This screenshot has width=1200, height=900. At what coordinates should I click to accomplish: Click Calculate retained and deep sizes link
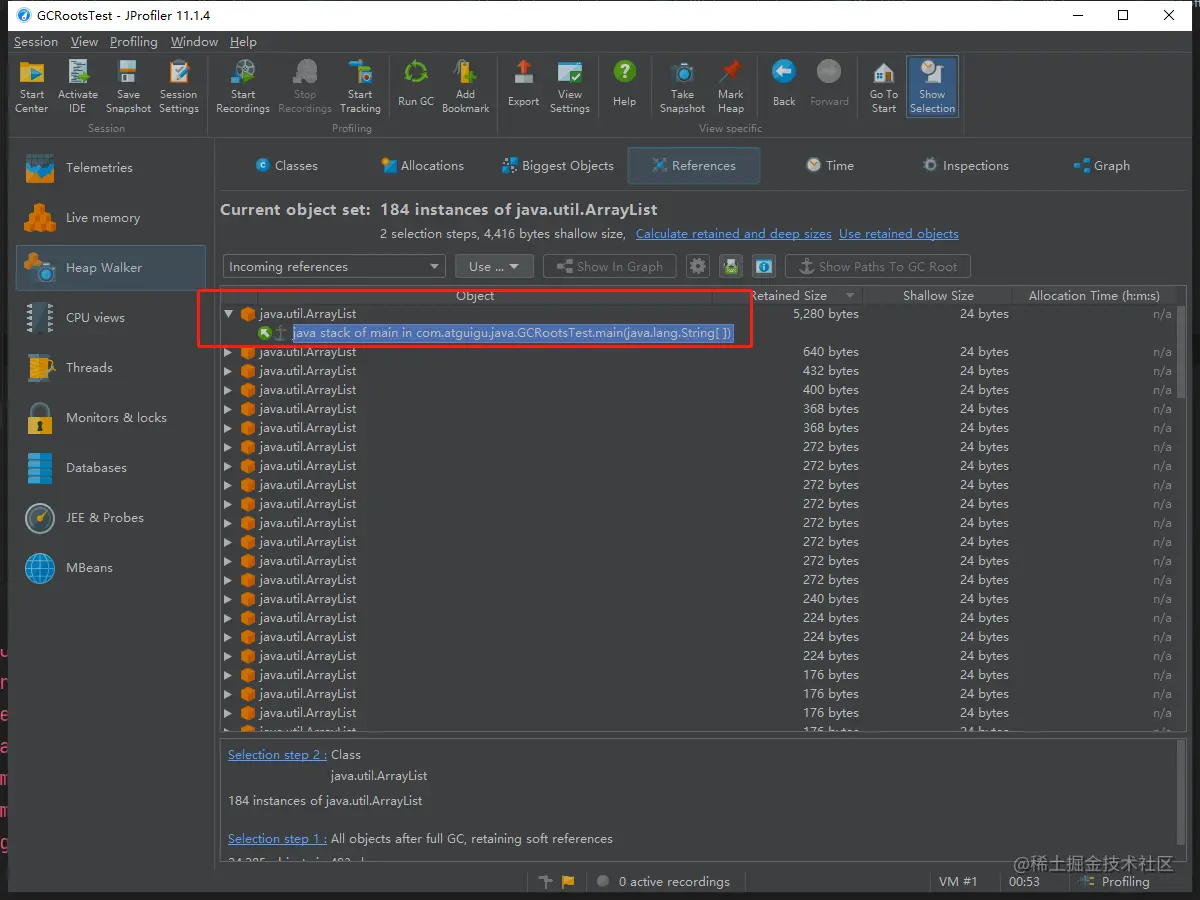coord(734,234)
